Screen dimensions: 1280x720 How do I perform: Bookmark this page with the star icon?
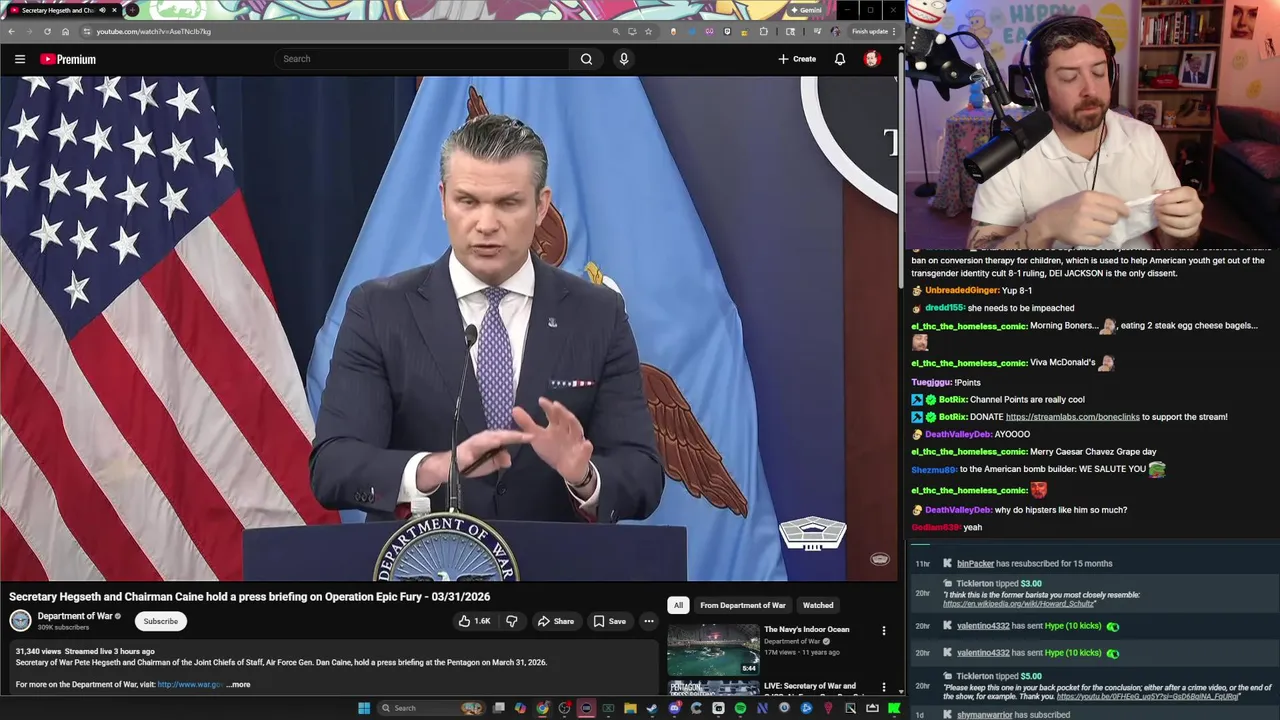coord(648,31)
